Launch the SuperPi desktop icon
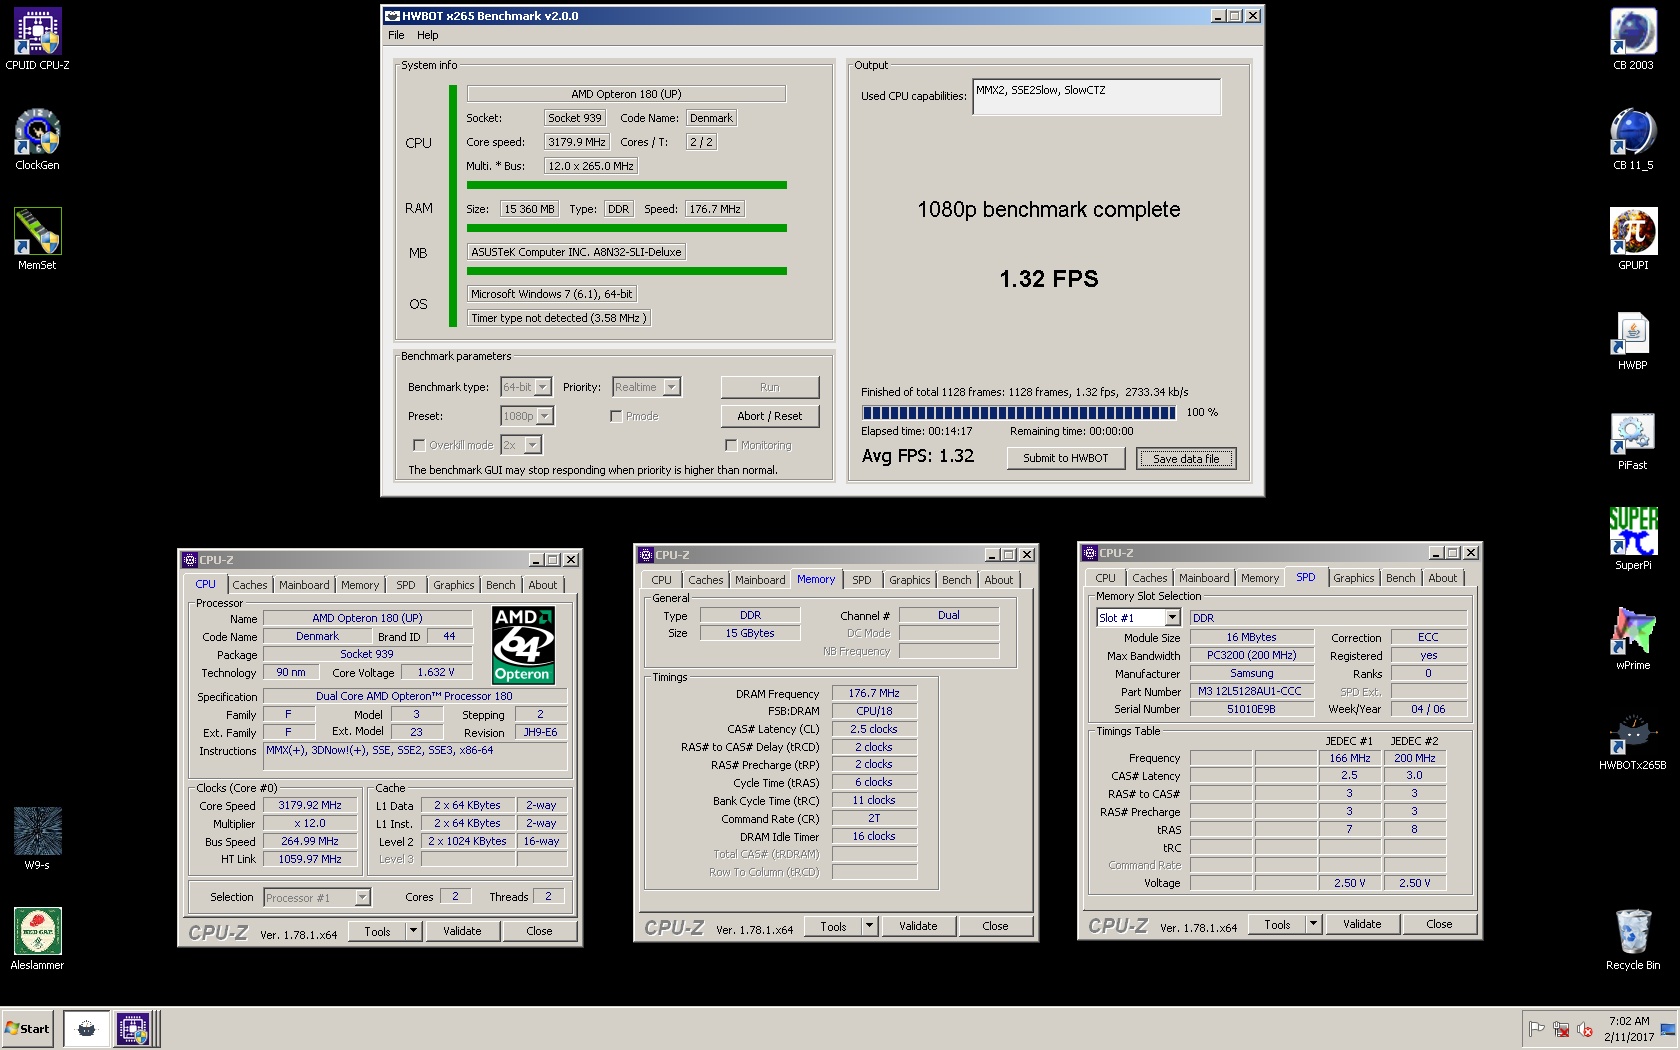1680x1050 pixels. (1633, 538)
